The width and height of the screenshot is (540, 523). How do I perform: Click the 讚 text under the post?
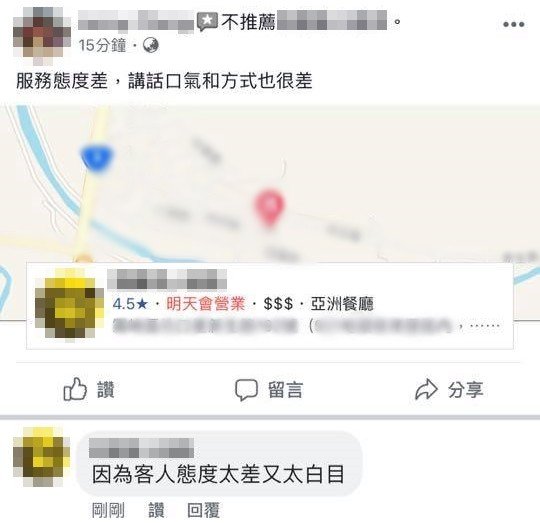click(x=106, y=390)
